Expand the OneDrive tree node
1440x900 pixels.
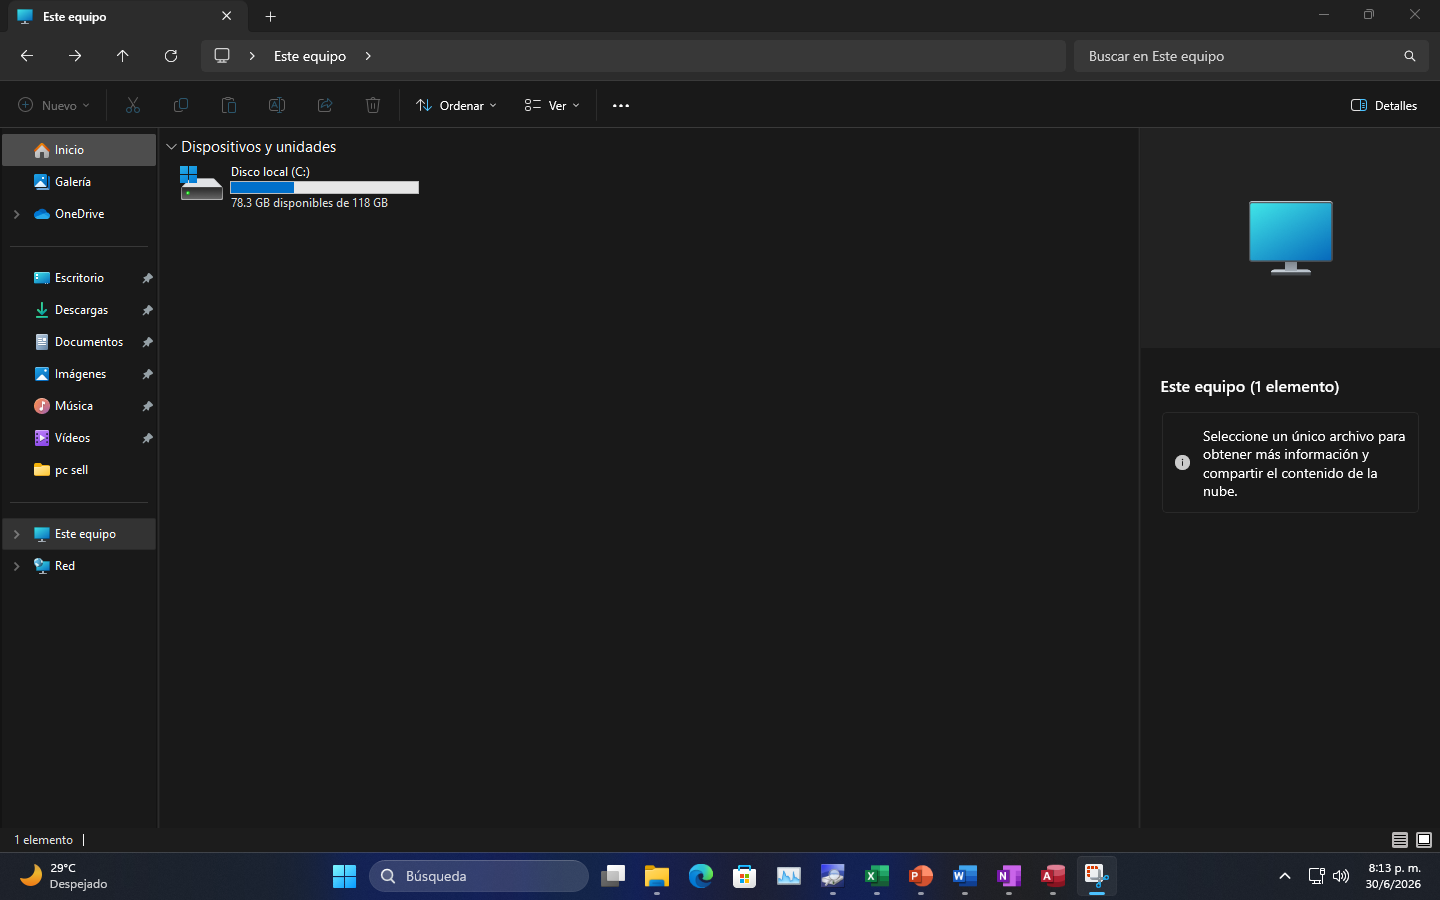[16, 214]
